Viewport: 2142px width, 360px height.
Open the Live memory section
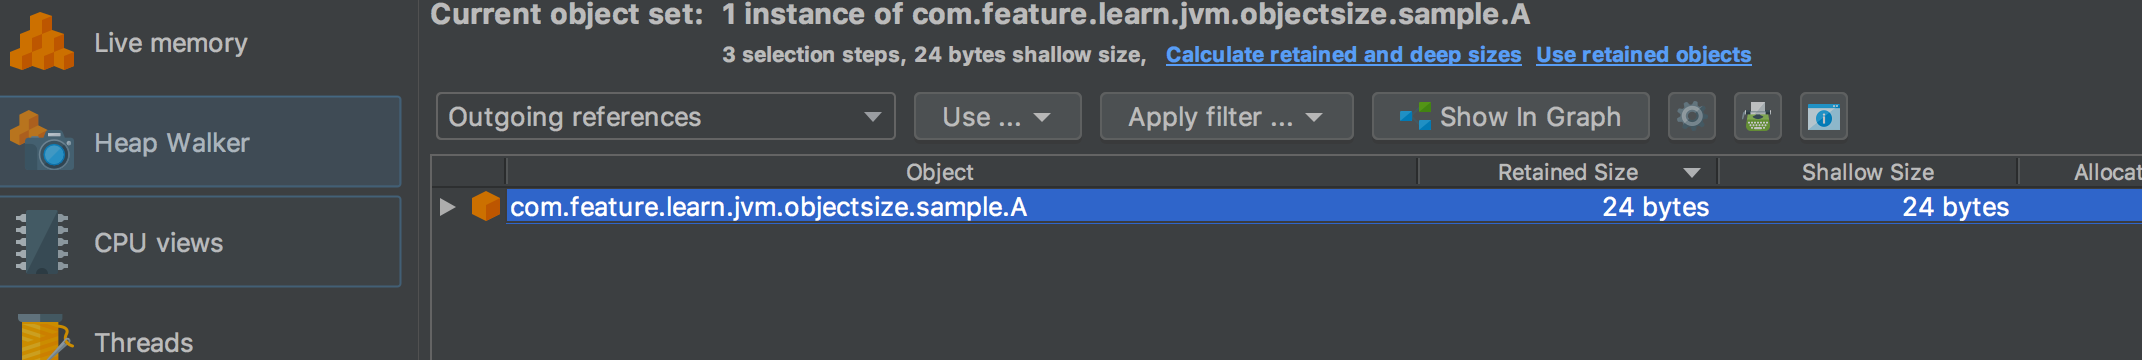coord(200,43)
